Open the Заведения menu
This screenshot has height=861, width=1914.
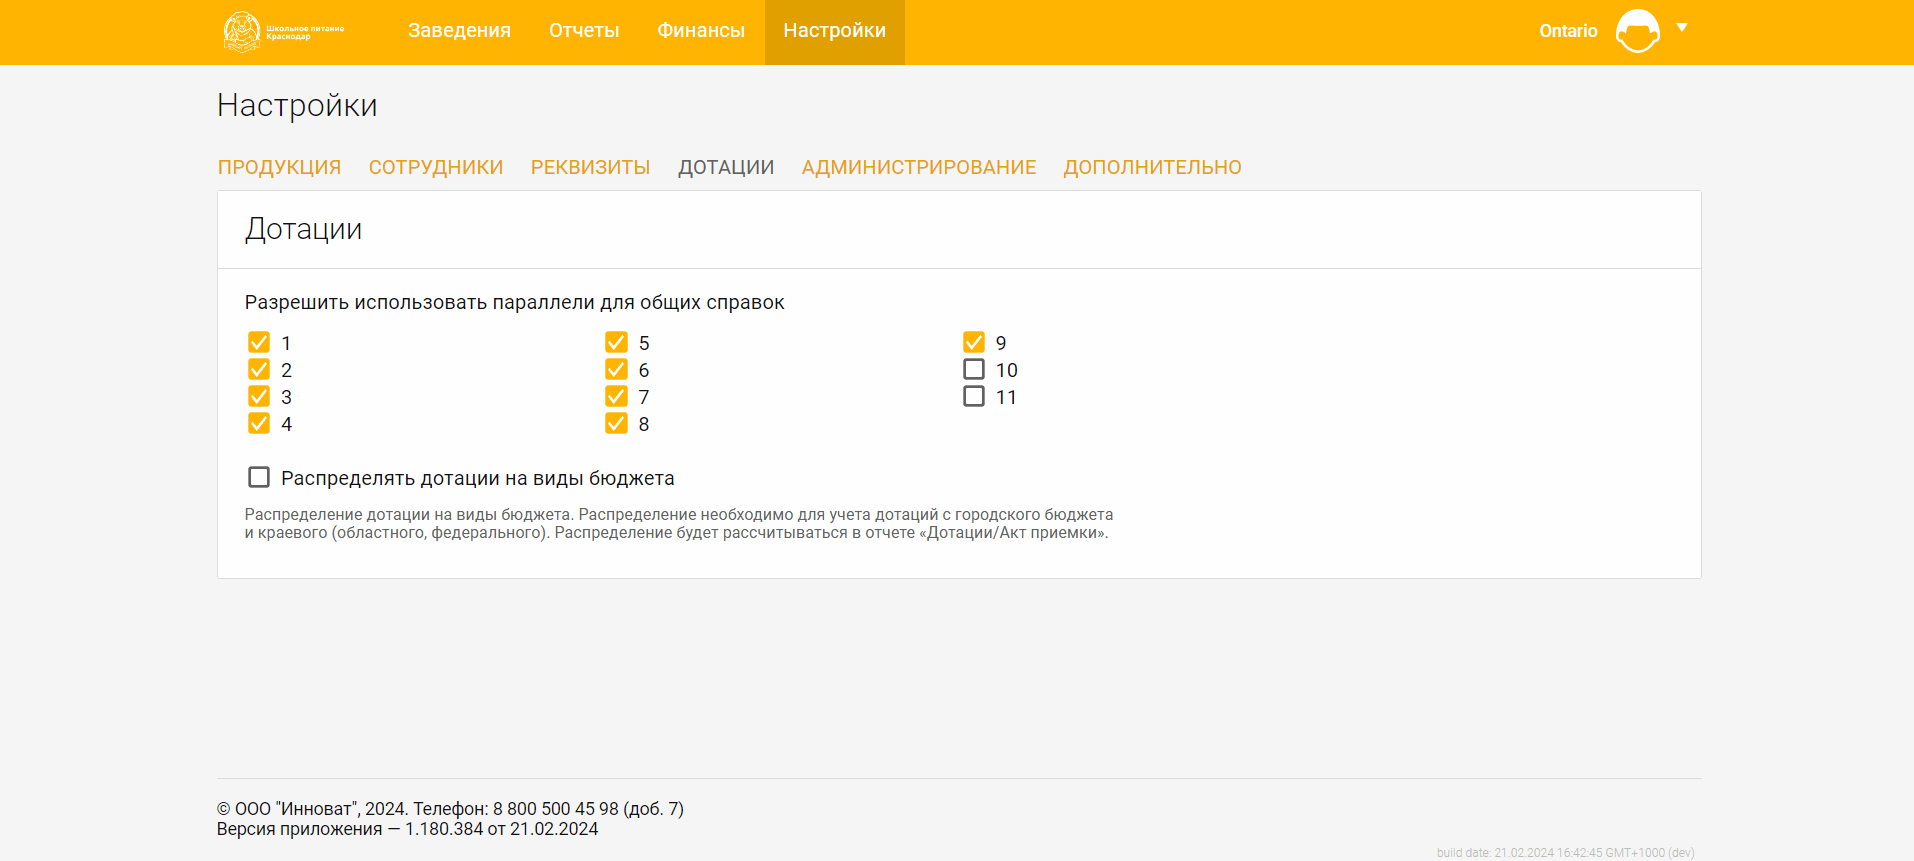click(459, 31)
